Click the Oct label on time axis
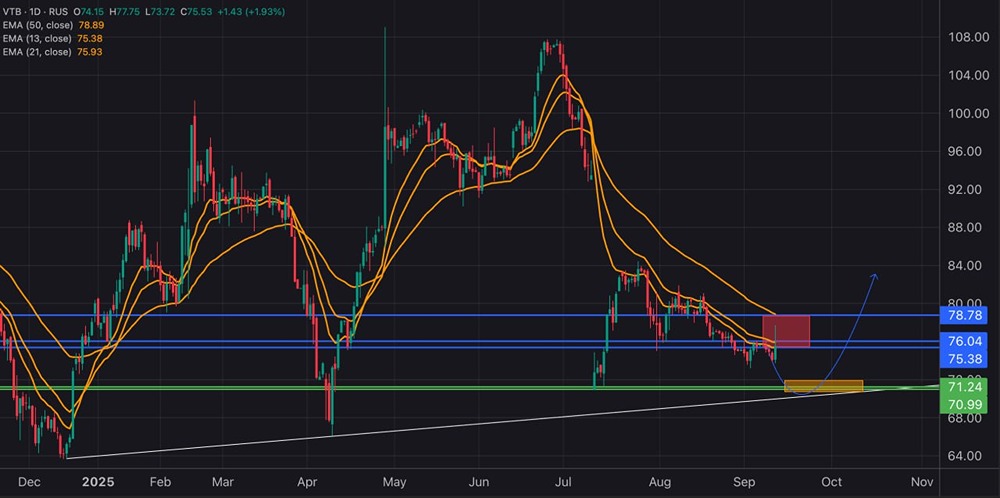The width and height of the screenshot is (1000, 498). tap(832, 482)
